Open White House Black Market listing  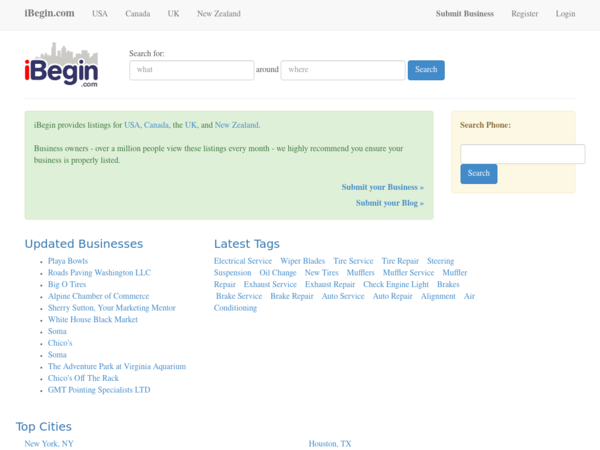click(93, 320)
